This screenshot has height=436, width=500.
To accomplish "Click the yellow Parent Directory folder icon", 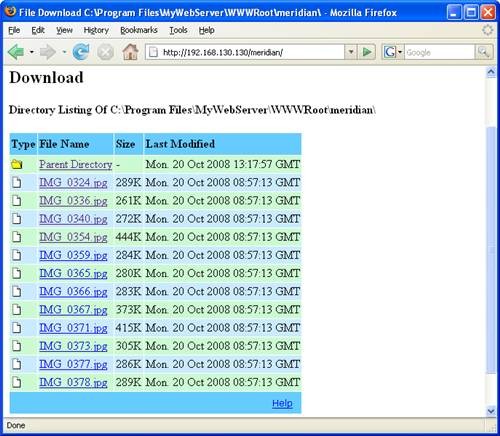I will (x=17, y=164).
